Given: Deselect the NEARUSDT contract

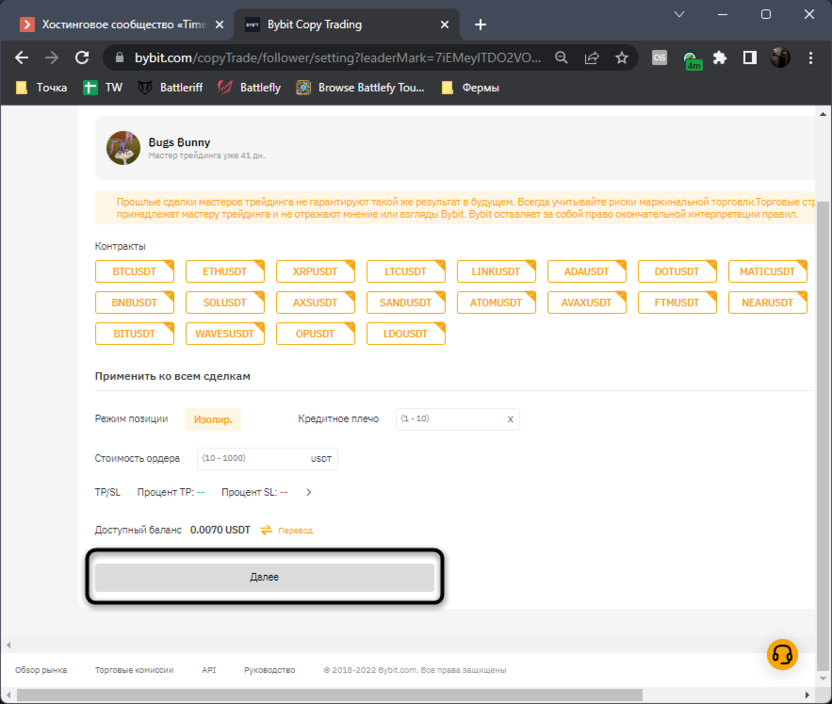Looking at the screenshot, I should (767, 302).
